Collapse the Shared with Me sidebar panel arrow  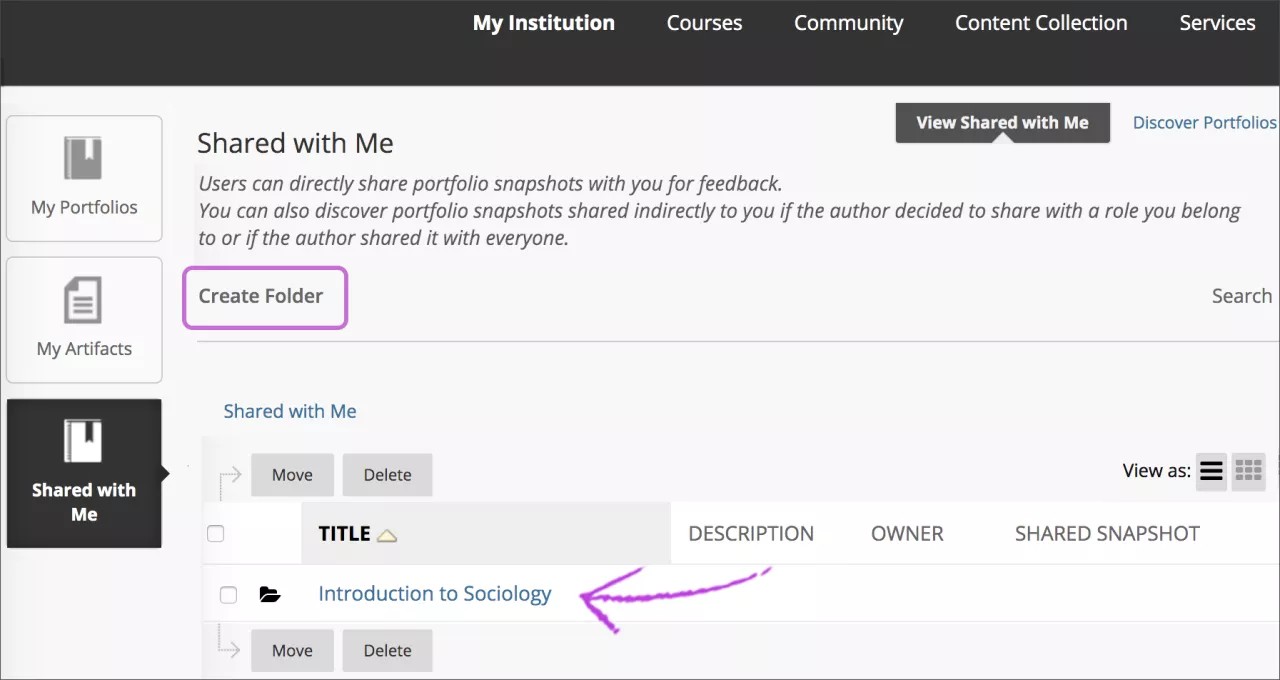click(166, 472)
